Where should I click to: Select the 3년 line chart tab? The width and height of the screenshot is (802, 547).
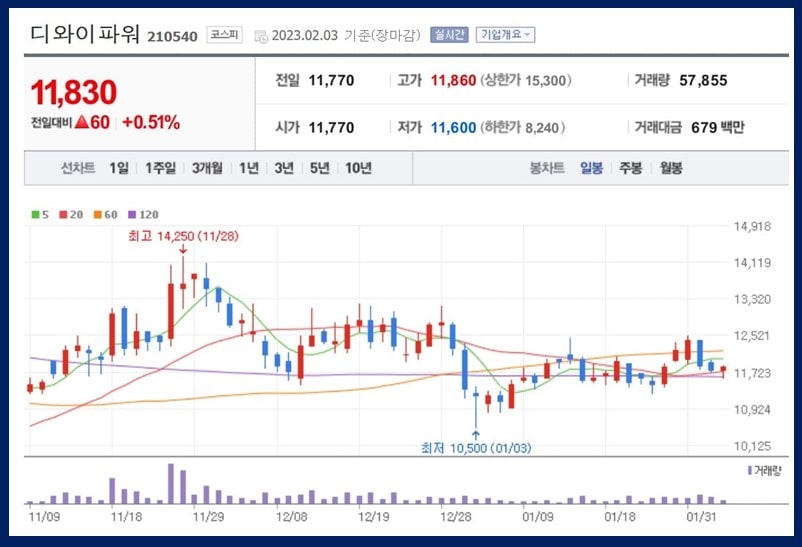(284, 168)
